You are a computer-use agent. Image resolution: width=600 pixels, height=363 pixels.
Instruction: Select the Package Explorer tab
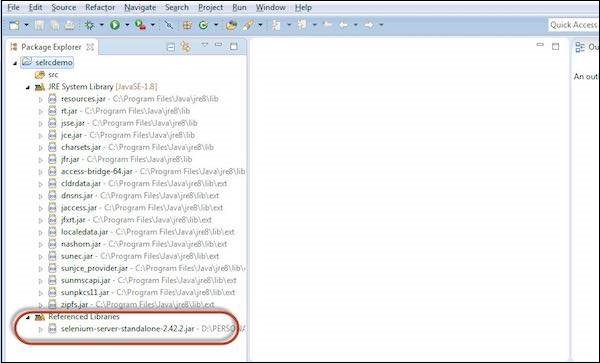click(52, 47)
